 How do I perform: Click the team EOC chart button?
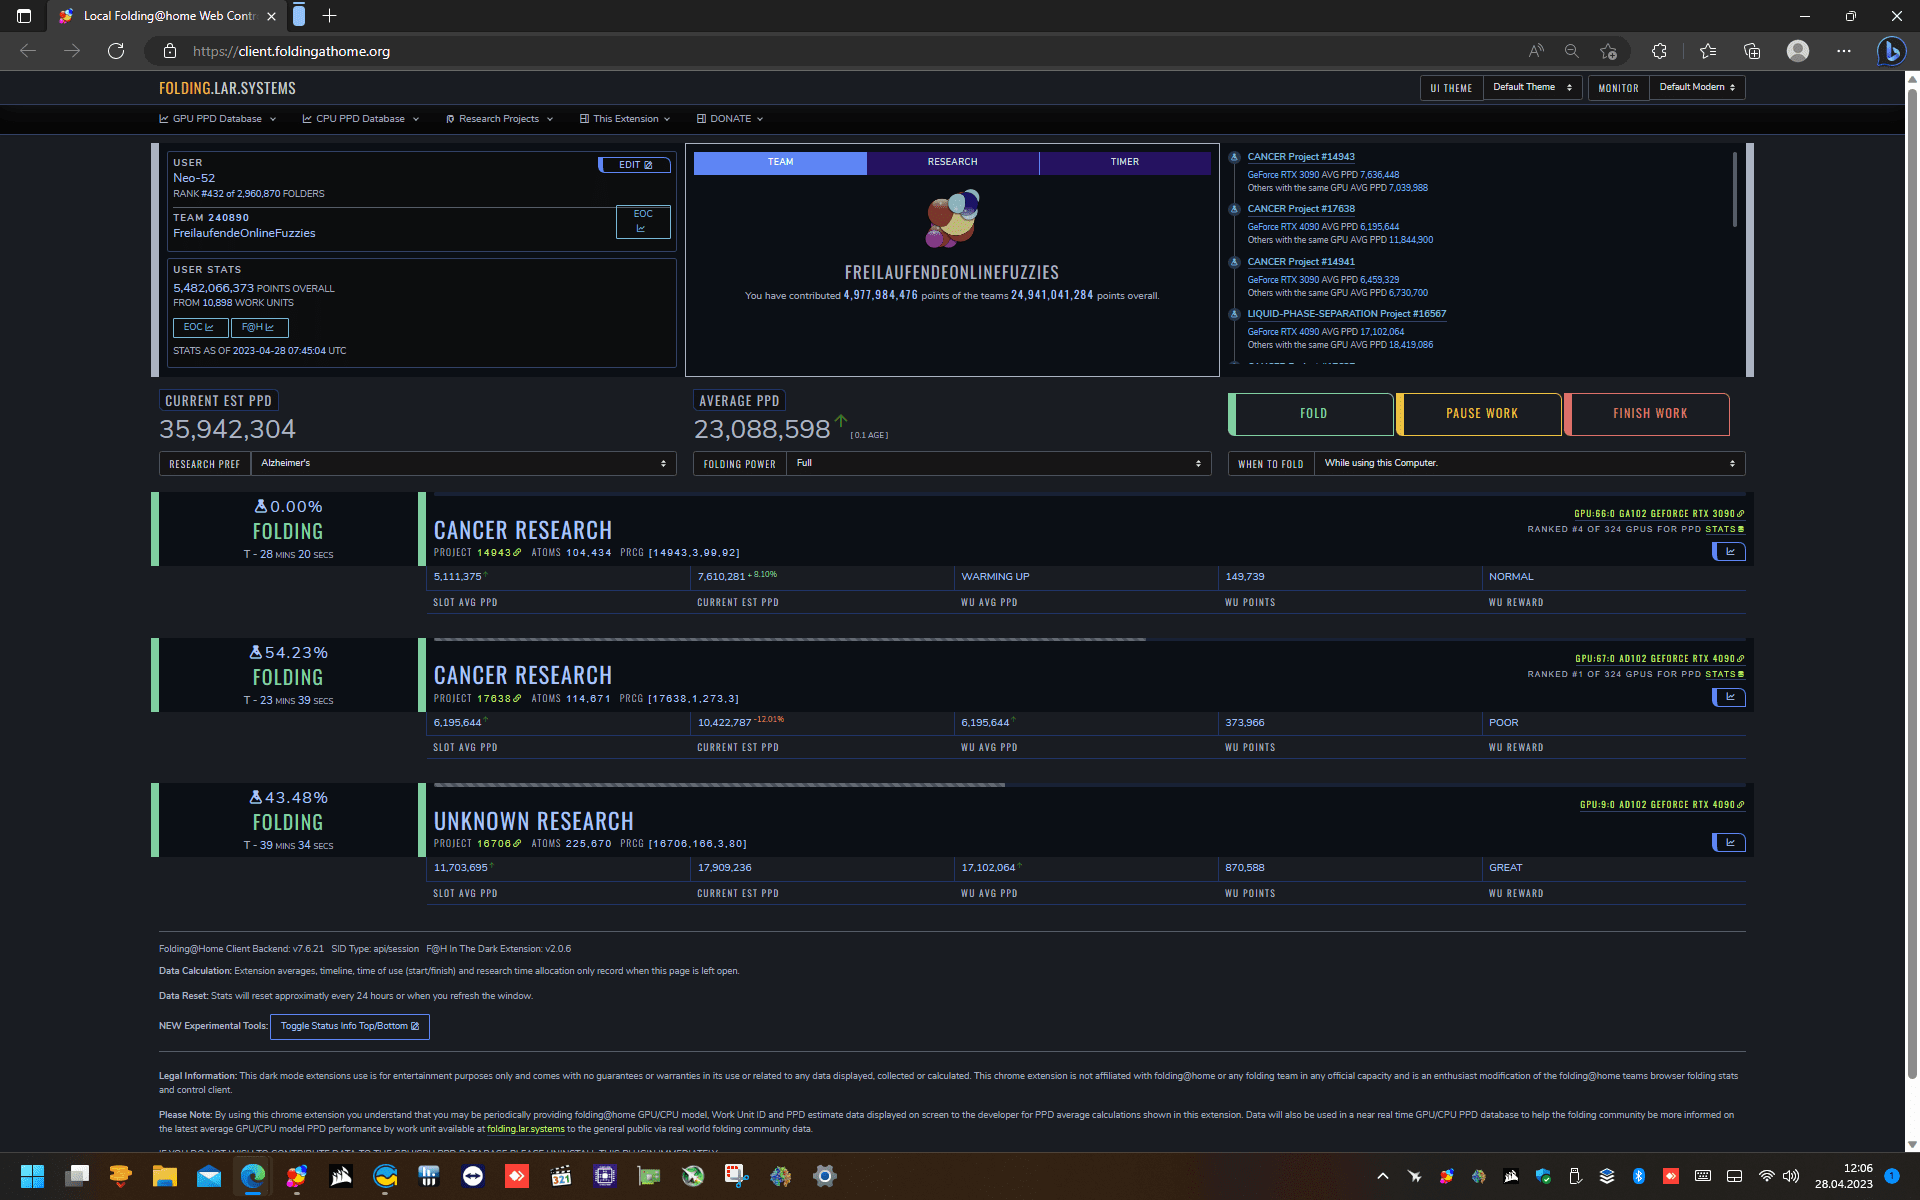click(x=643, y=222)
